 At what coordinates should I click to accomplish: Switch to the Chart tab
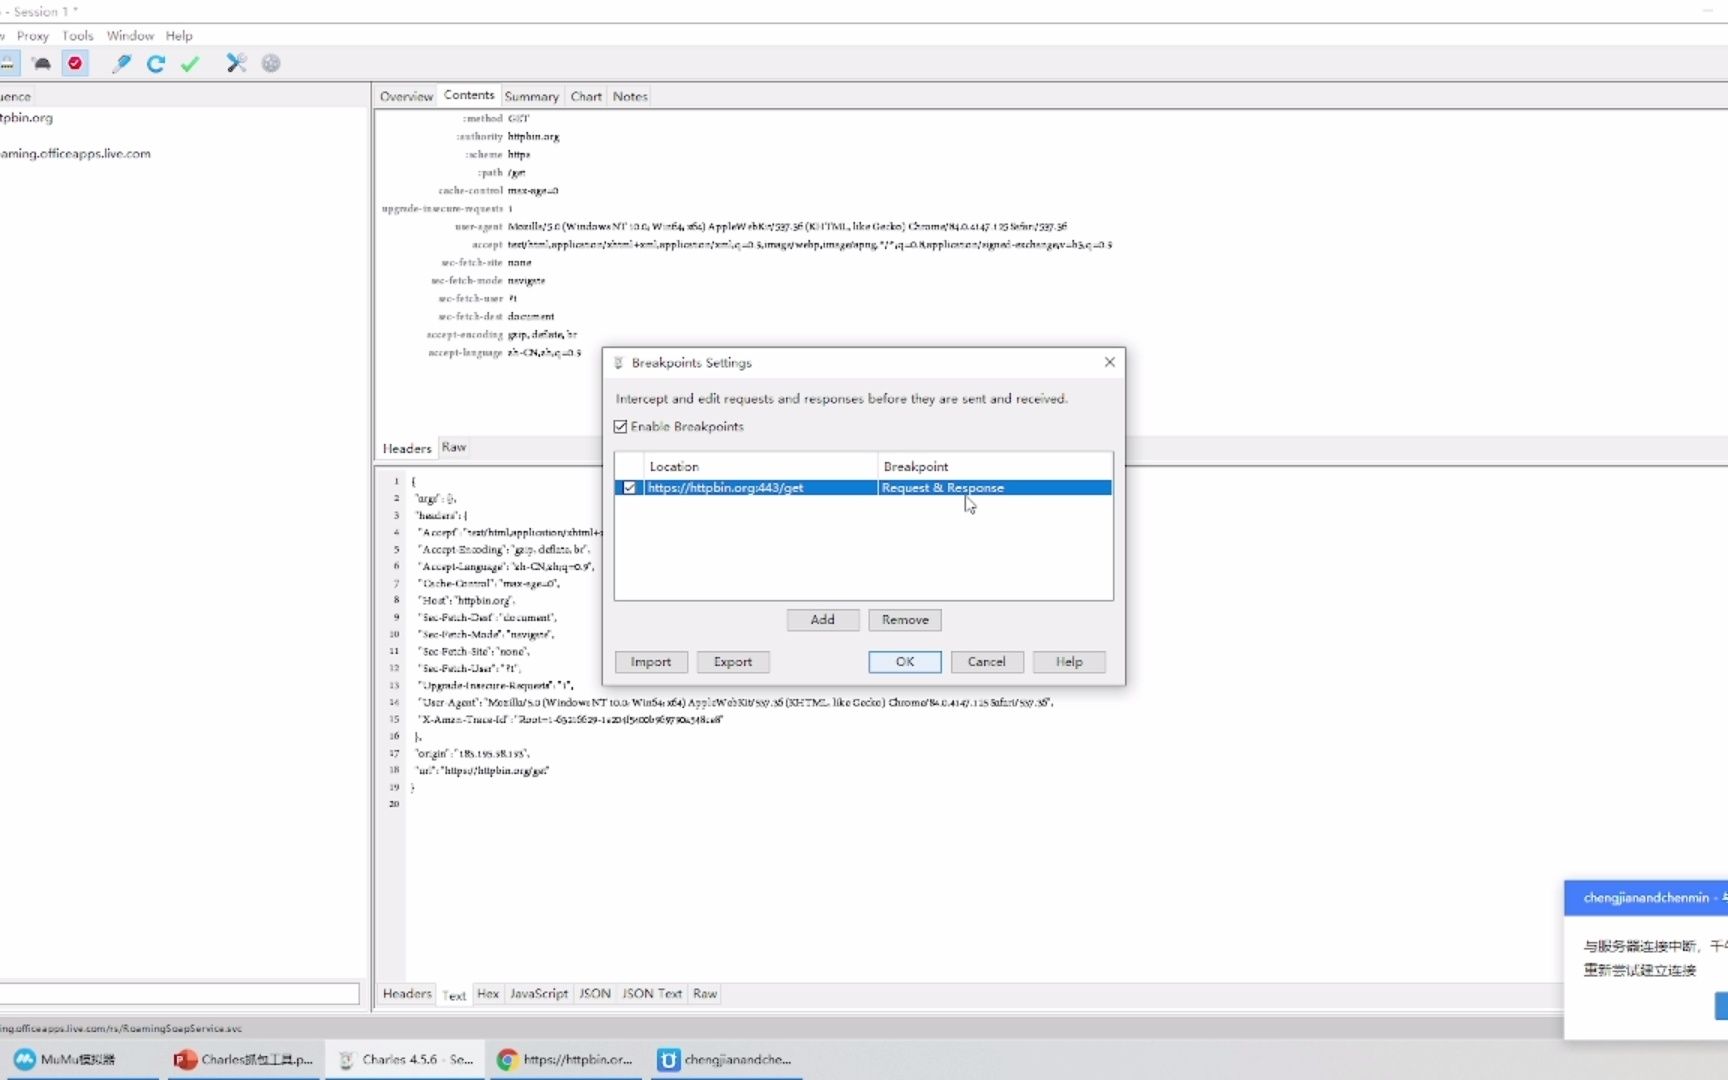[x=586, y=96]
